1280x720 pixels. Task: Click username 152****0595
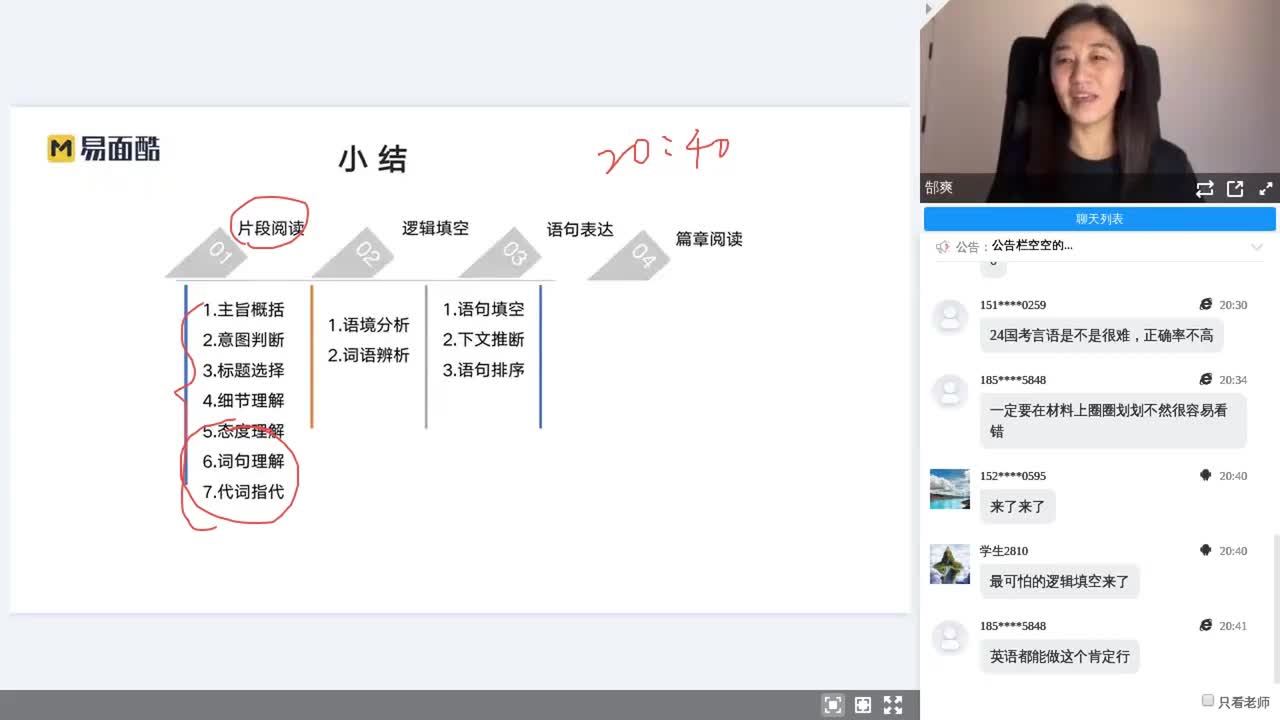click(x=1013, y=476)
